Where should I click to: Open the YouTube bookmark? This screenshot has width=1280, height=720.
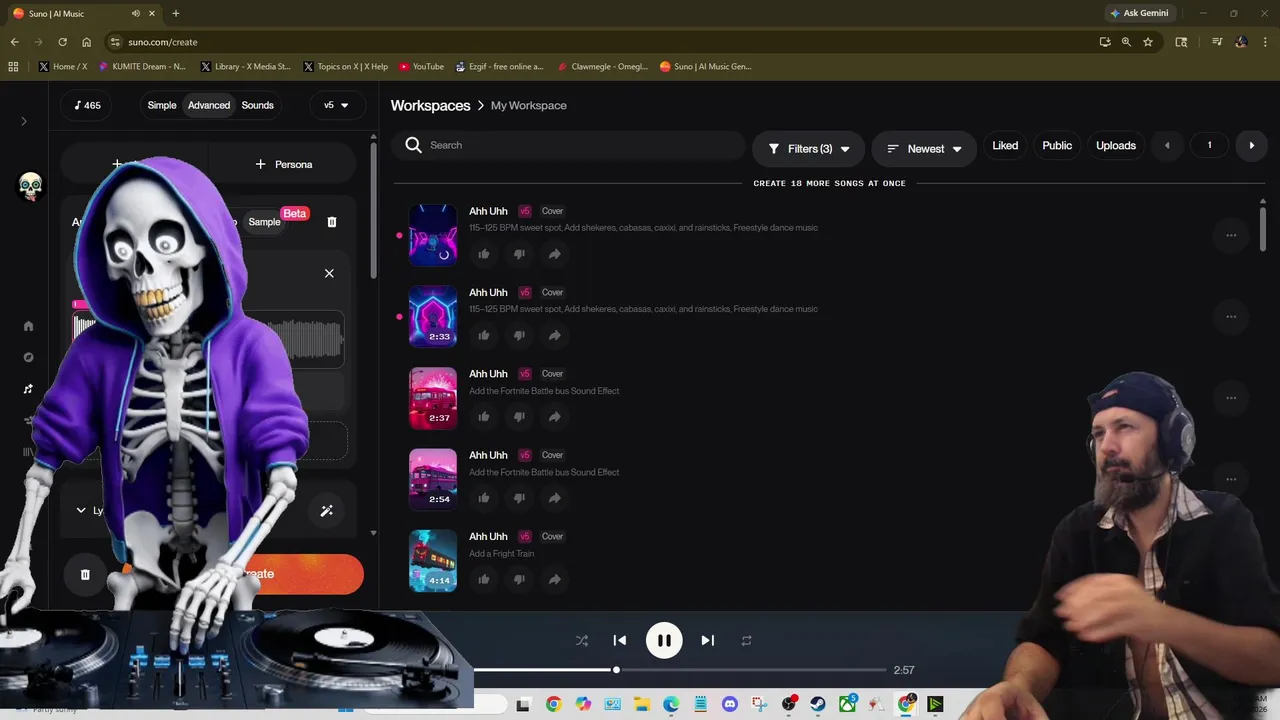tap(421, 66)
